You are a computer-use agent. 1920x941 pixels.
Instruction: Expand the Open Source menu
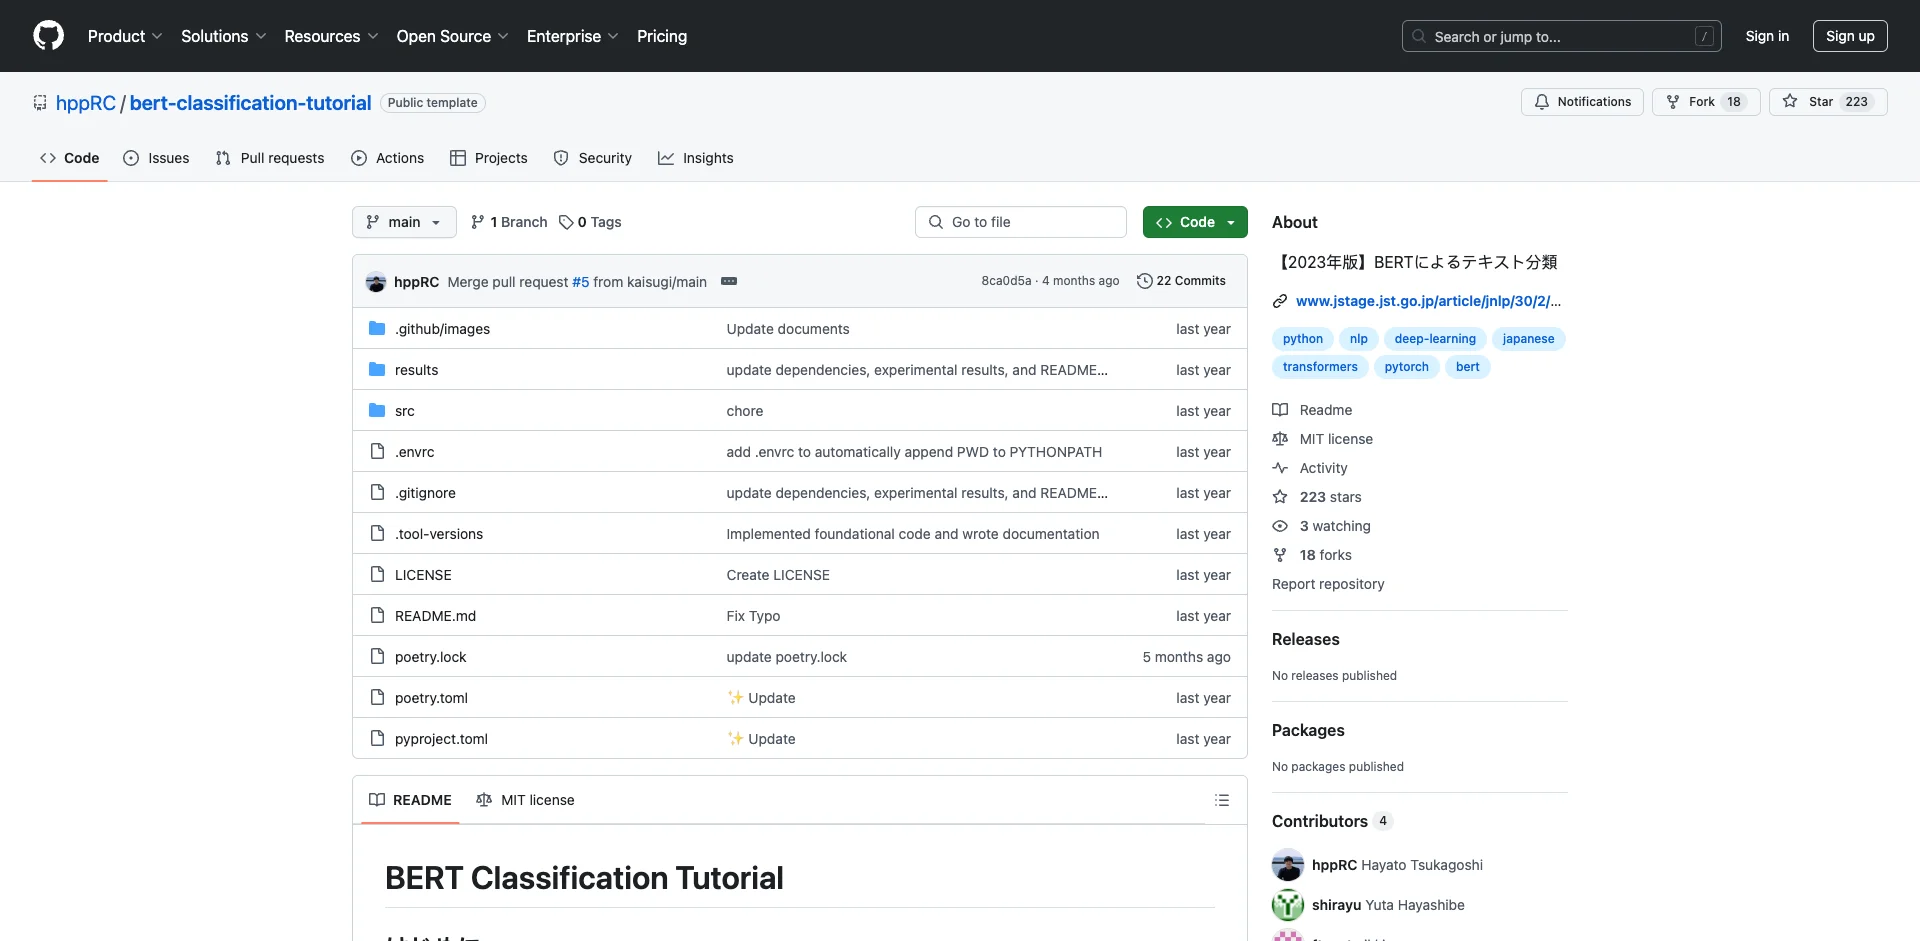click(453, 36)
